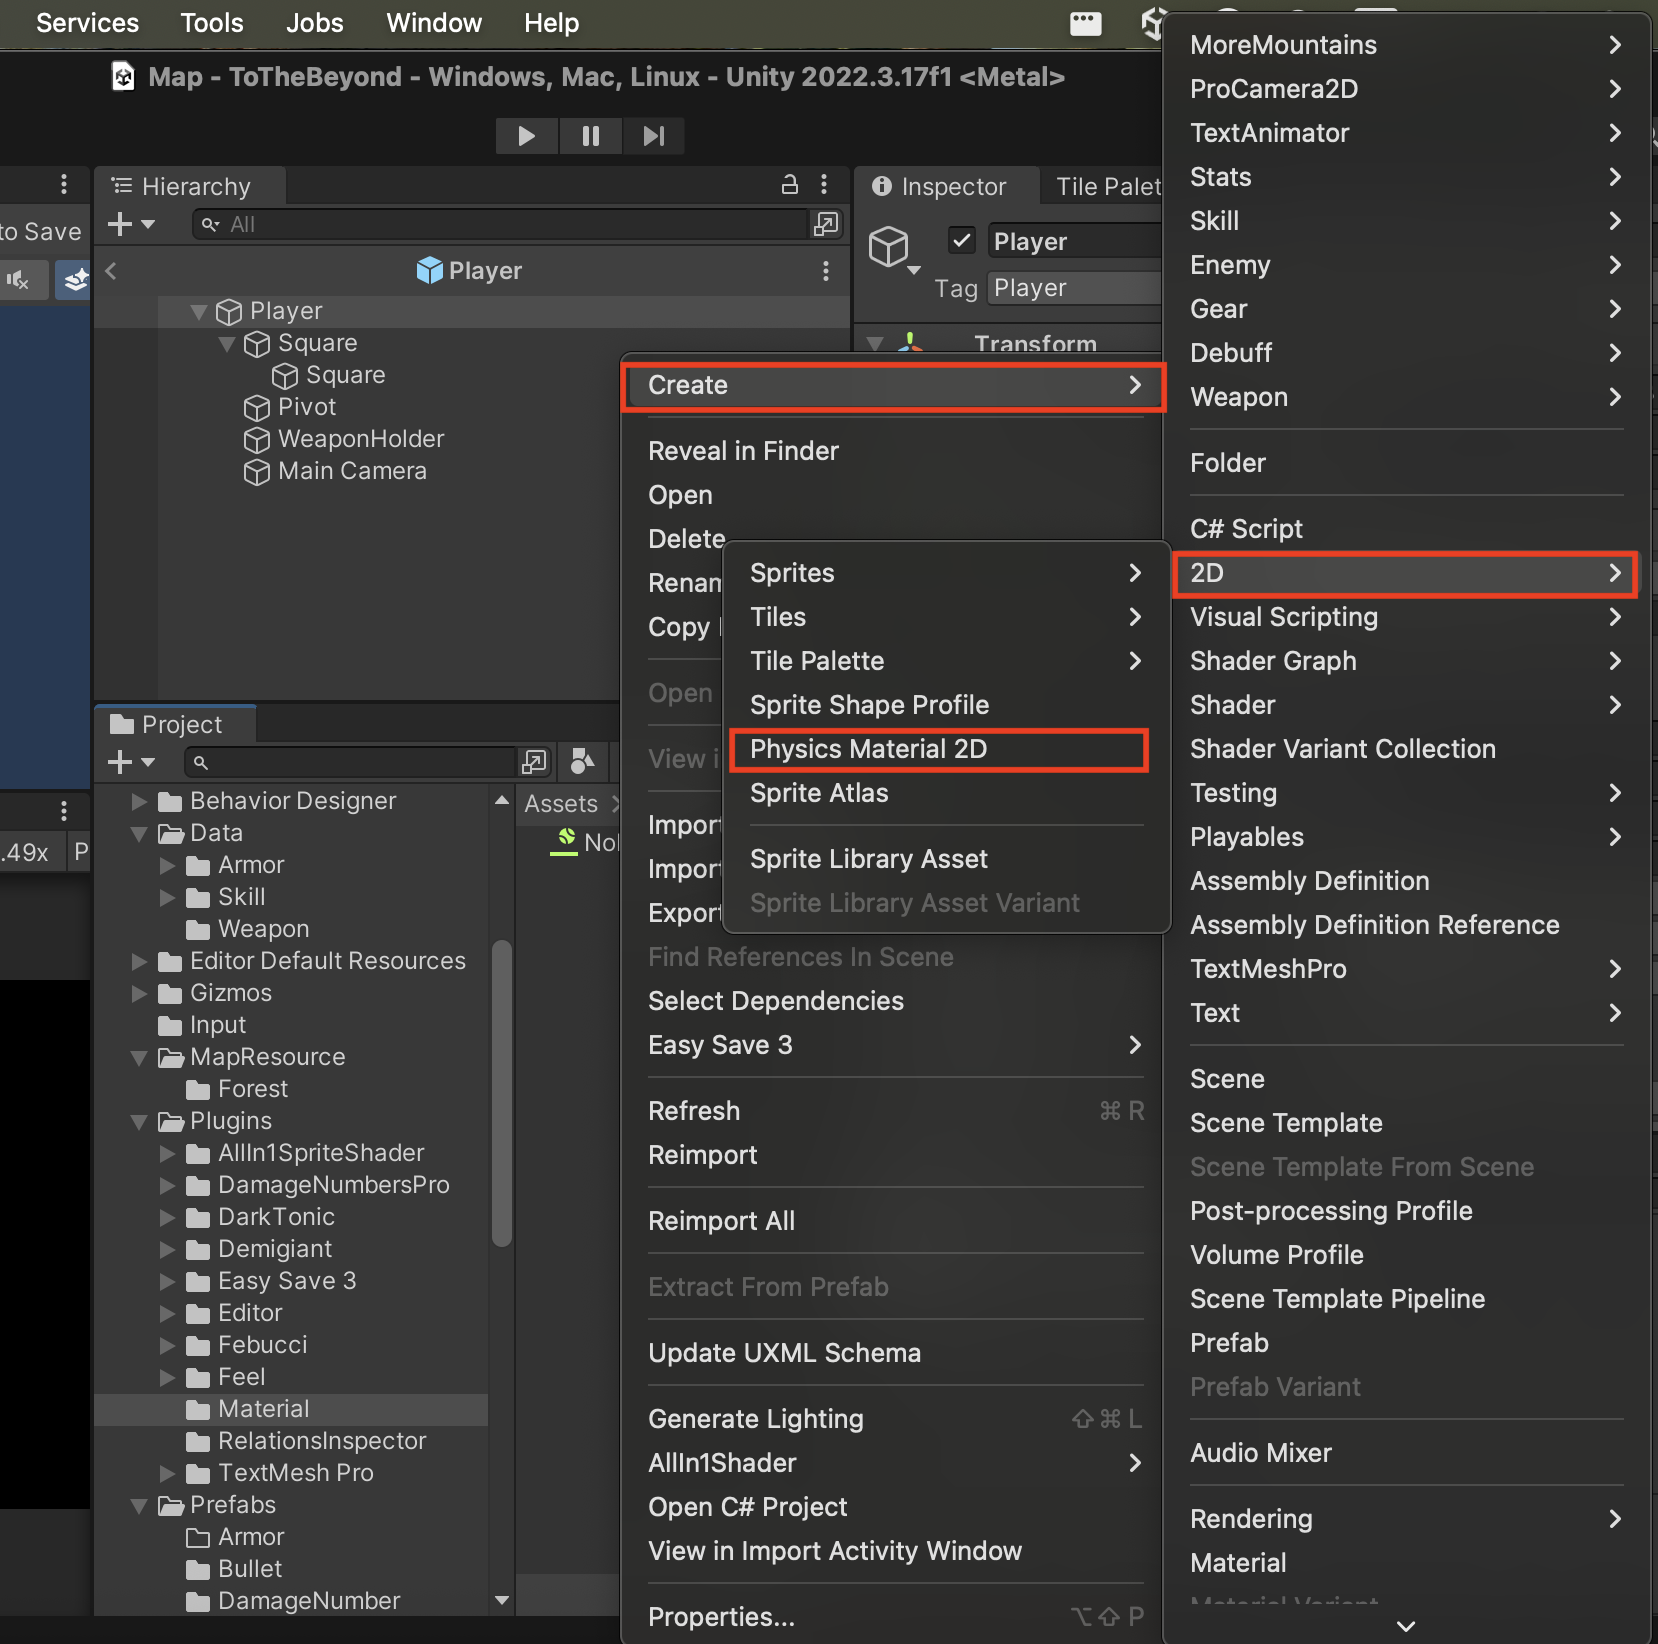Open the 2D submenu in Create menu
The height and width of the screenshot is (1644, 1658).
coord(1406,573)
